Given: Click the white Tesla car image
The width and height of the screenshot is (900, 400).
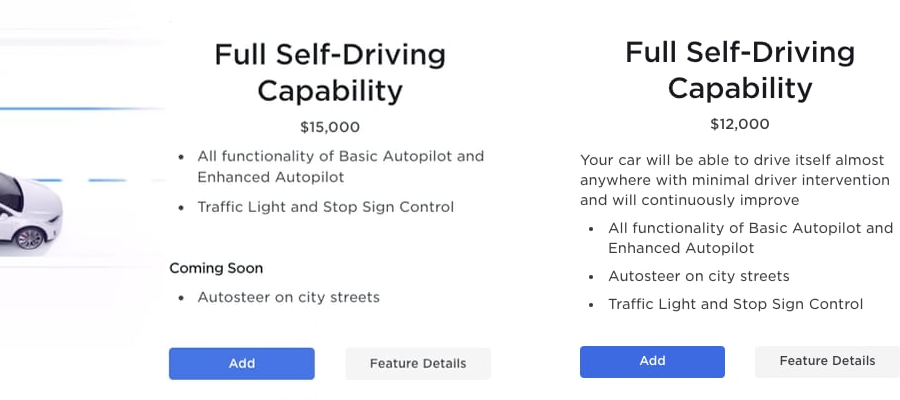Looking at the screenshot, I should [x=30, y=211].
